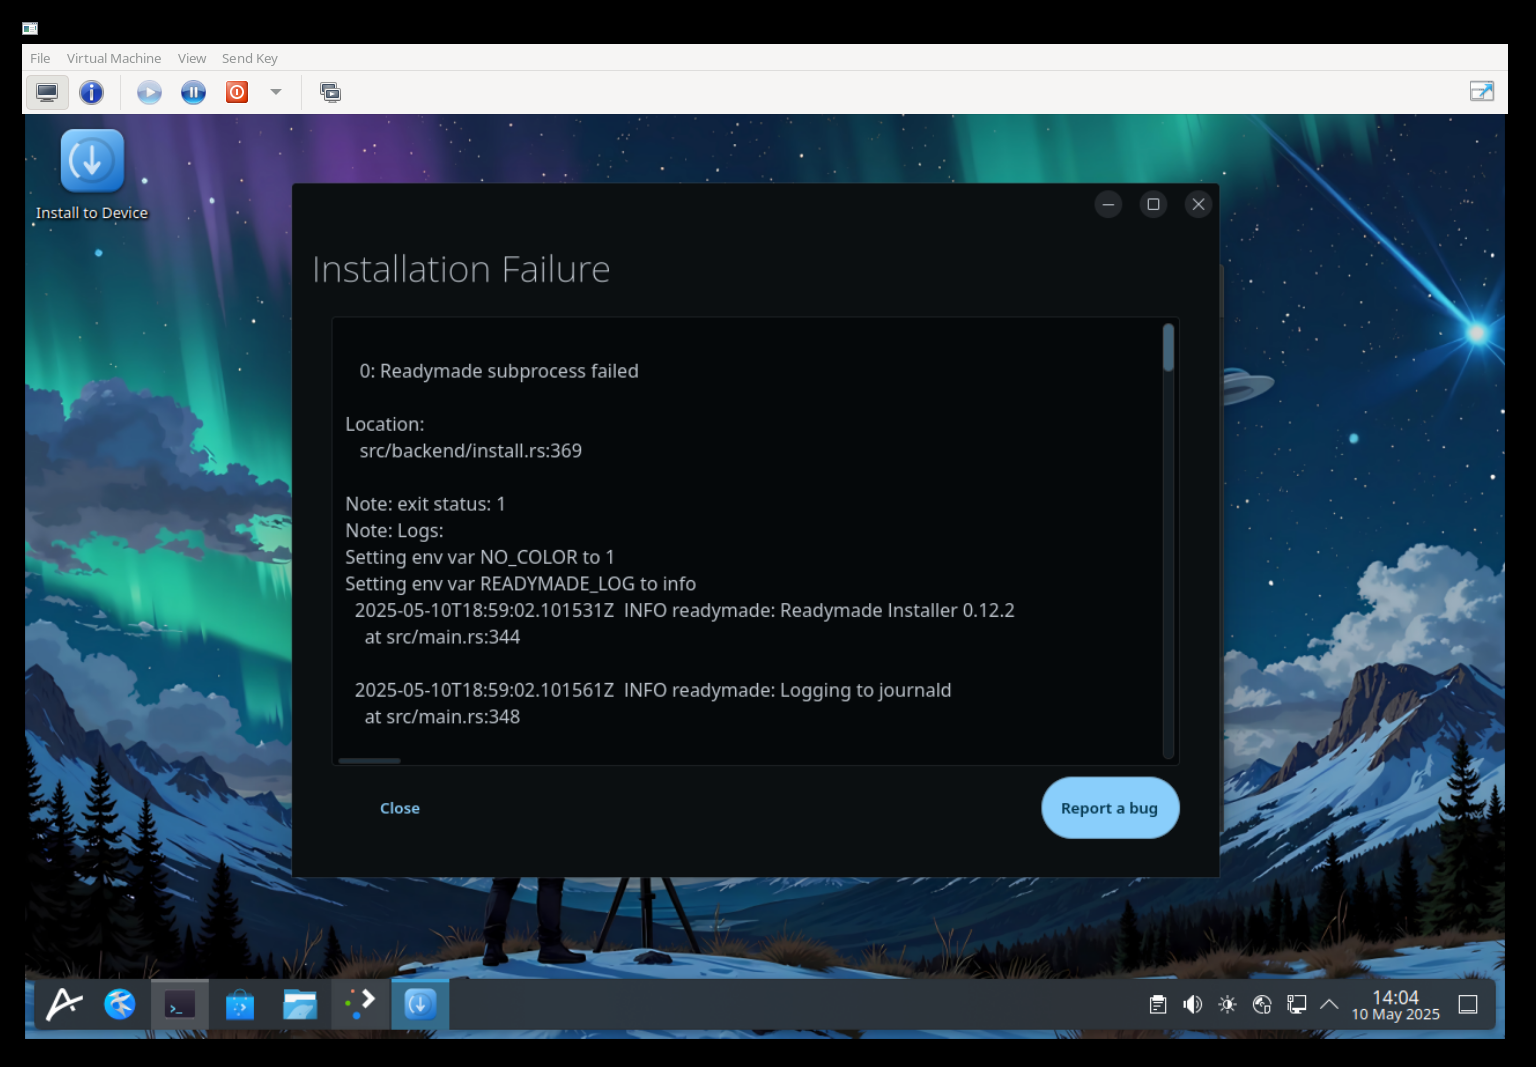Open the shutdown options dropdown arrow
The height and width of the screenshot is (1067, 1536).
click(x=276, y=92)
